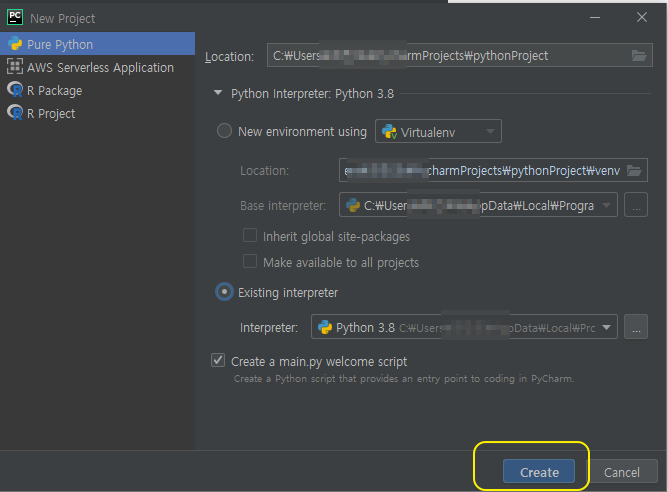Click the 'Python Interpreter: Python 3.8' heading
This screenshot has height=492, width=668.
312,94
